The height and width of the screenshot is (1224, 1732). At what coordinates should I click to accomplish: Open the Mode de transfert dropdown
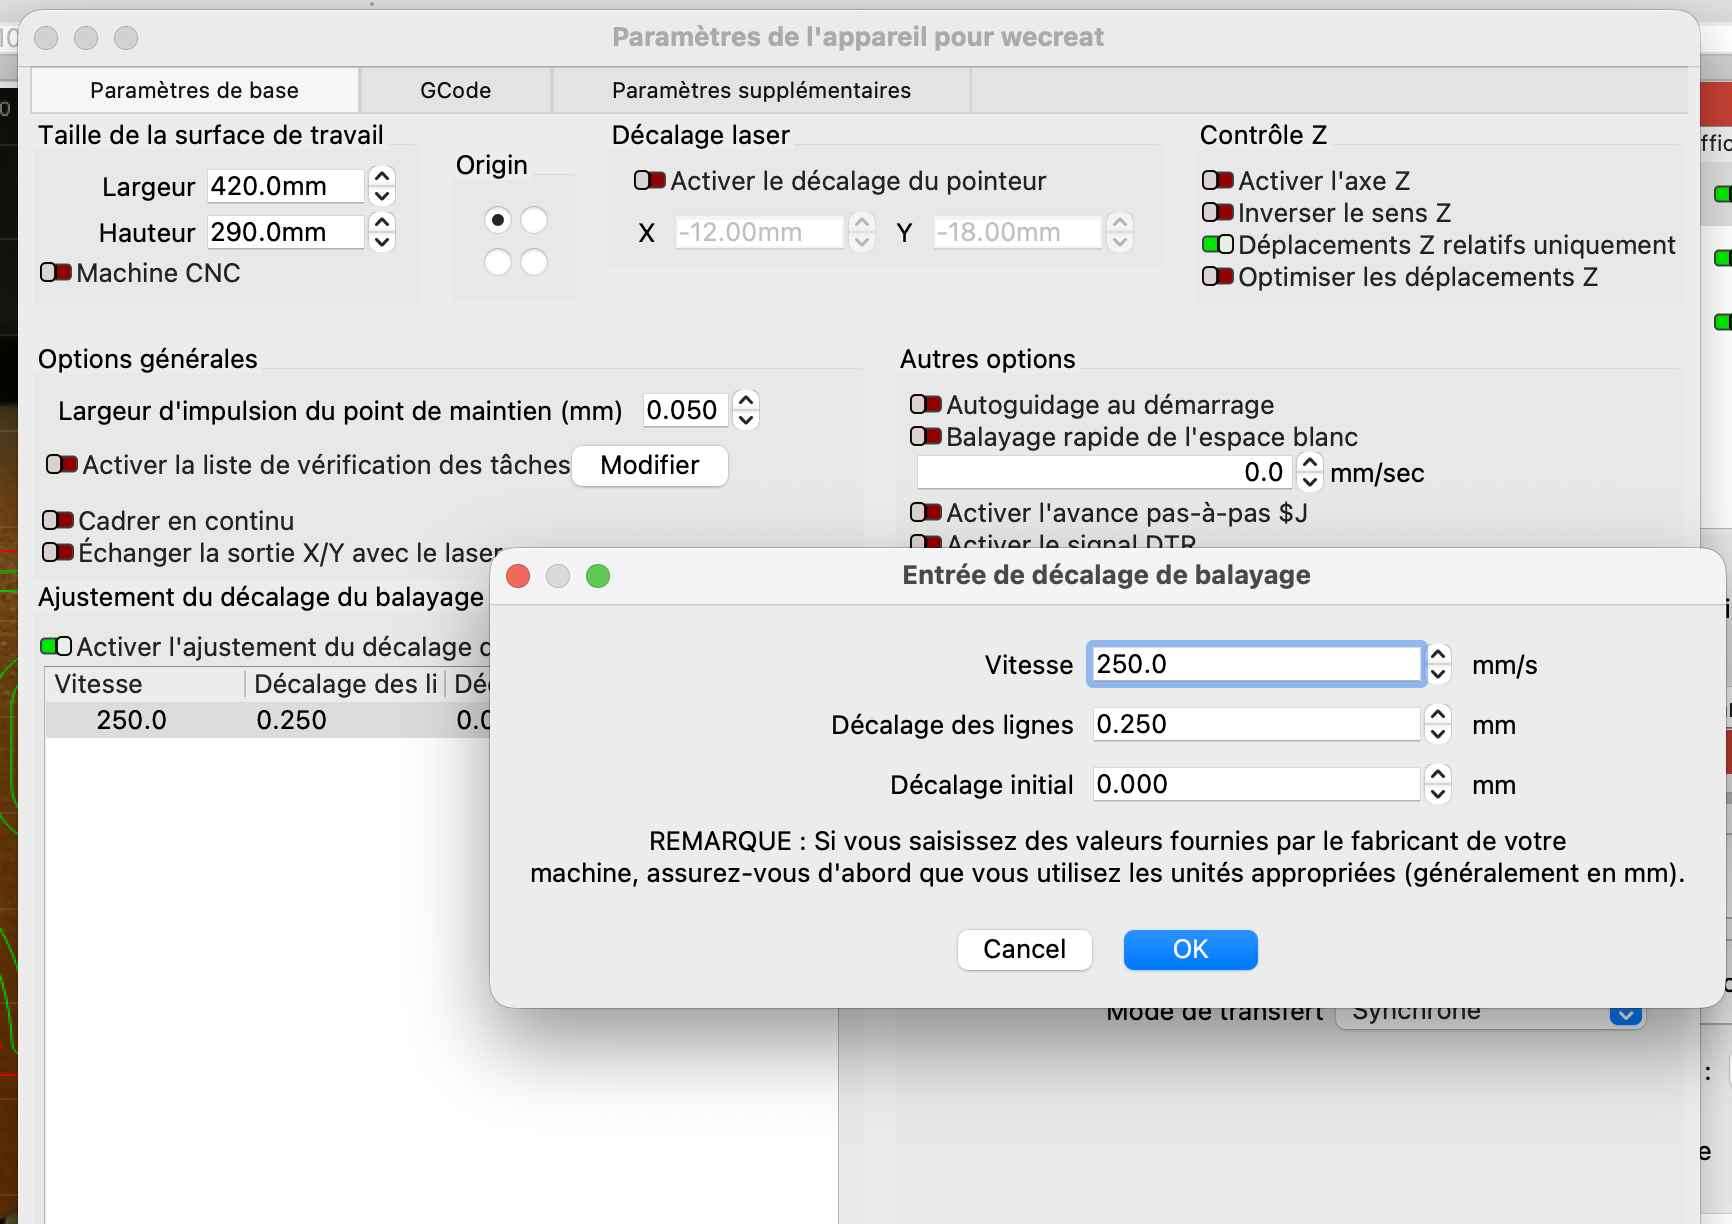click(1625, 1015)
